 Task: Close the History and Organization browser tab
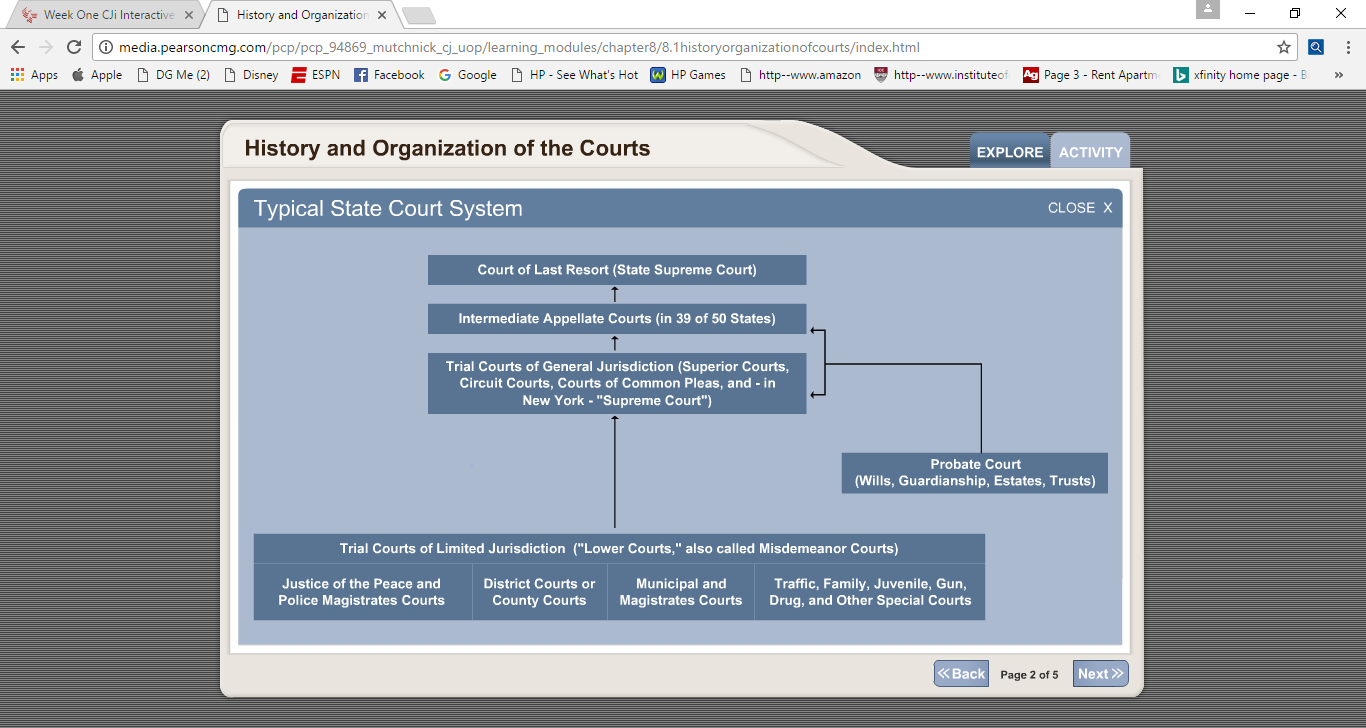pyautogui.click(x=382, y=15)
